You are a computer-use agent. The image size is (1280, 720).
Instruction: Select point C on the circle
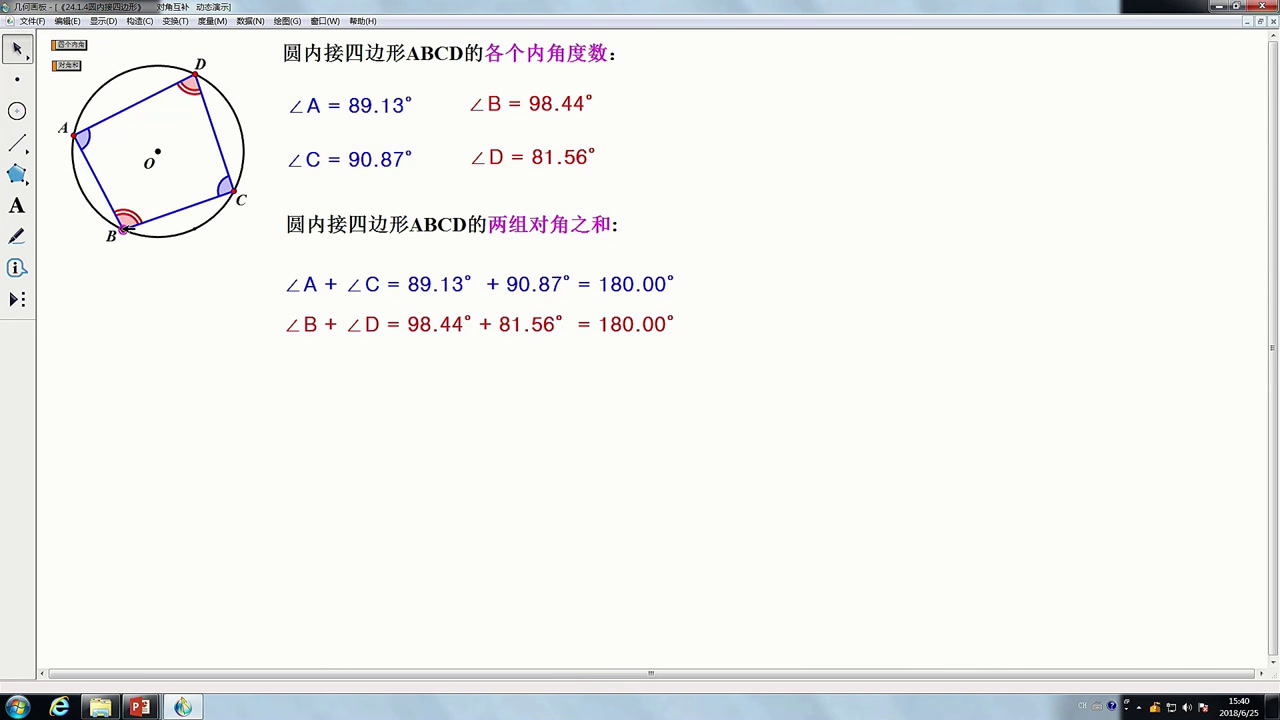(x=233, y=190)
